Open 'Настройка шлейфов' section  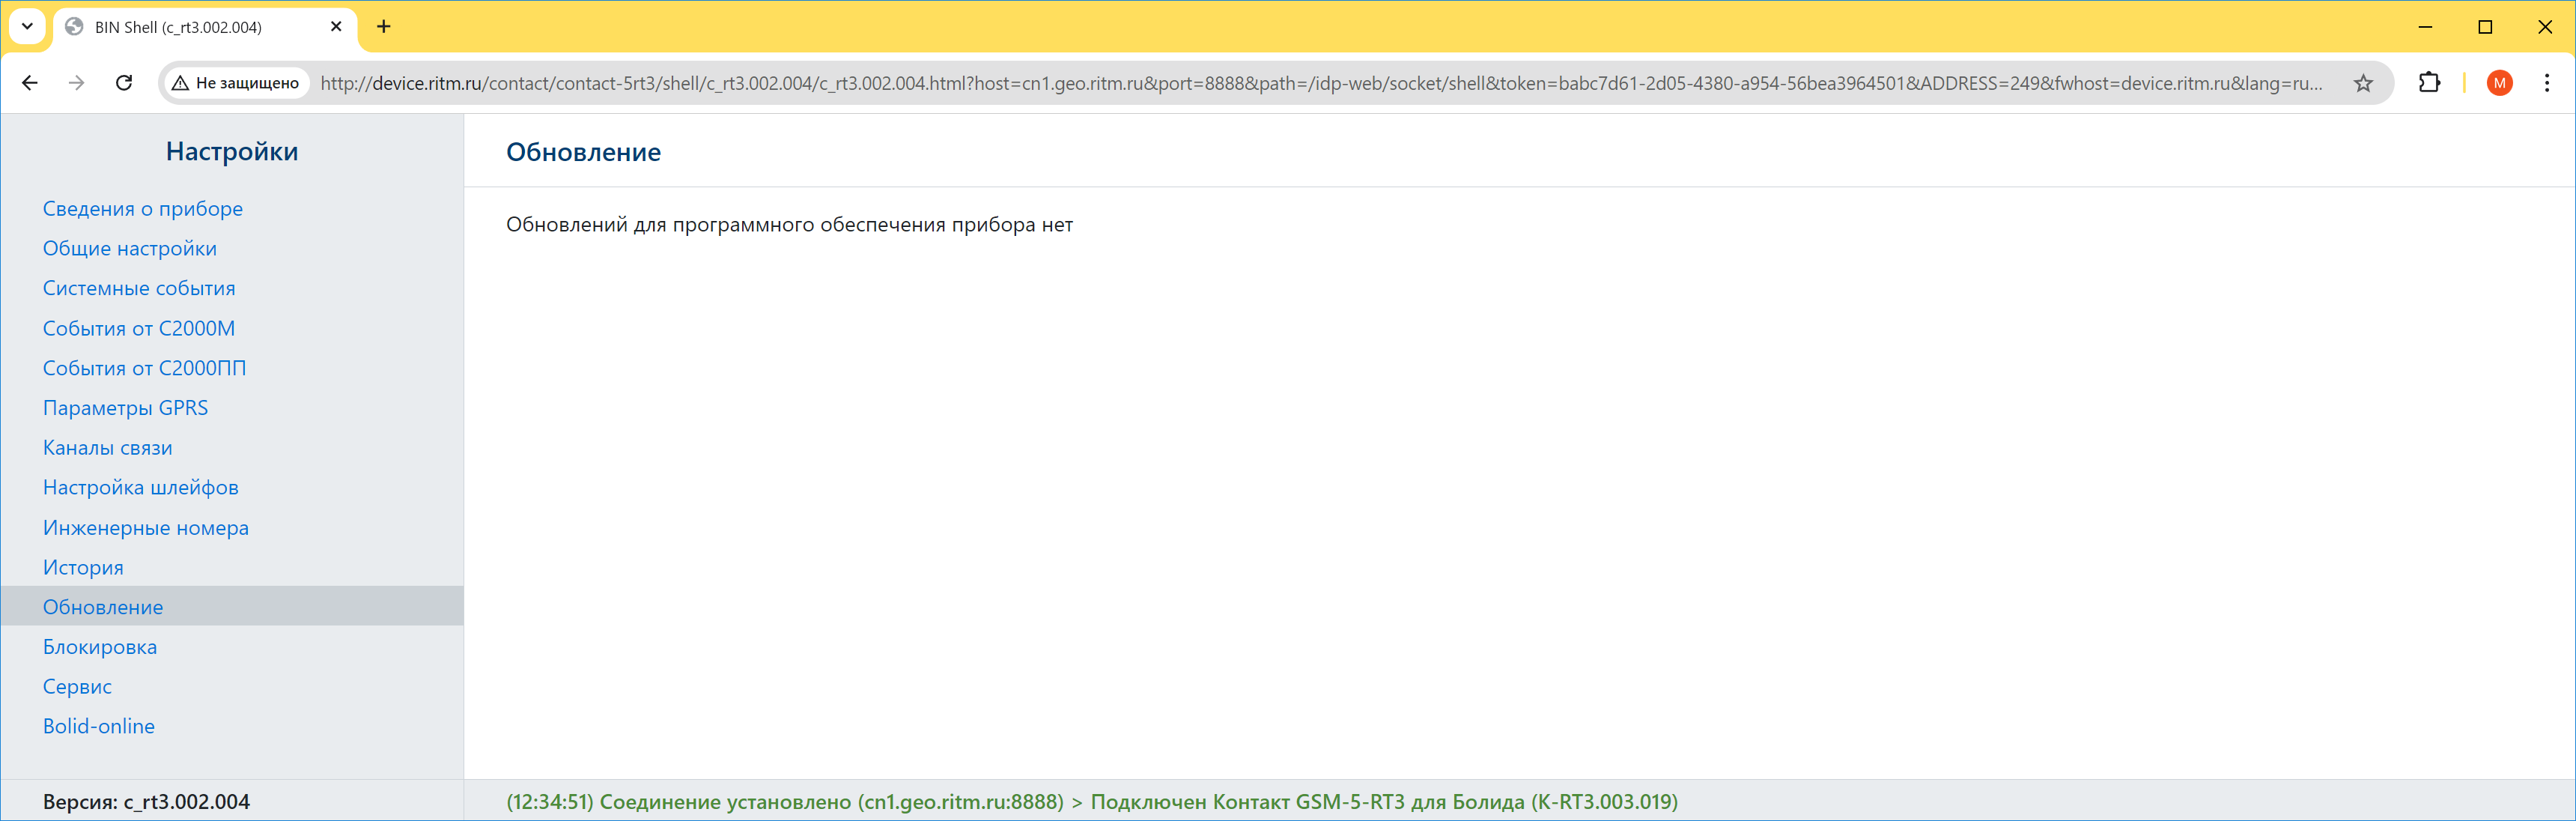[141, 488]
